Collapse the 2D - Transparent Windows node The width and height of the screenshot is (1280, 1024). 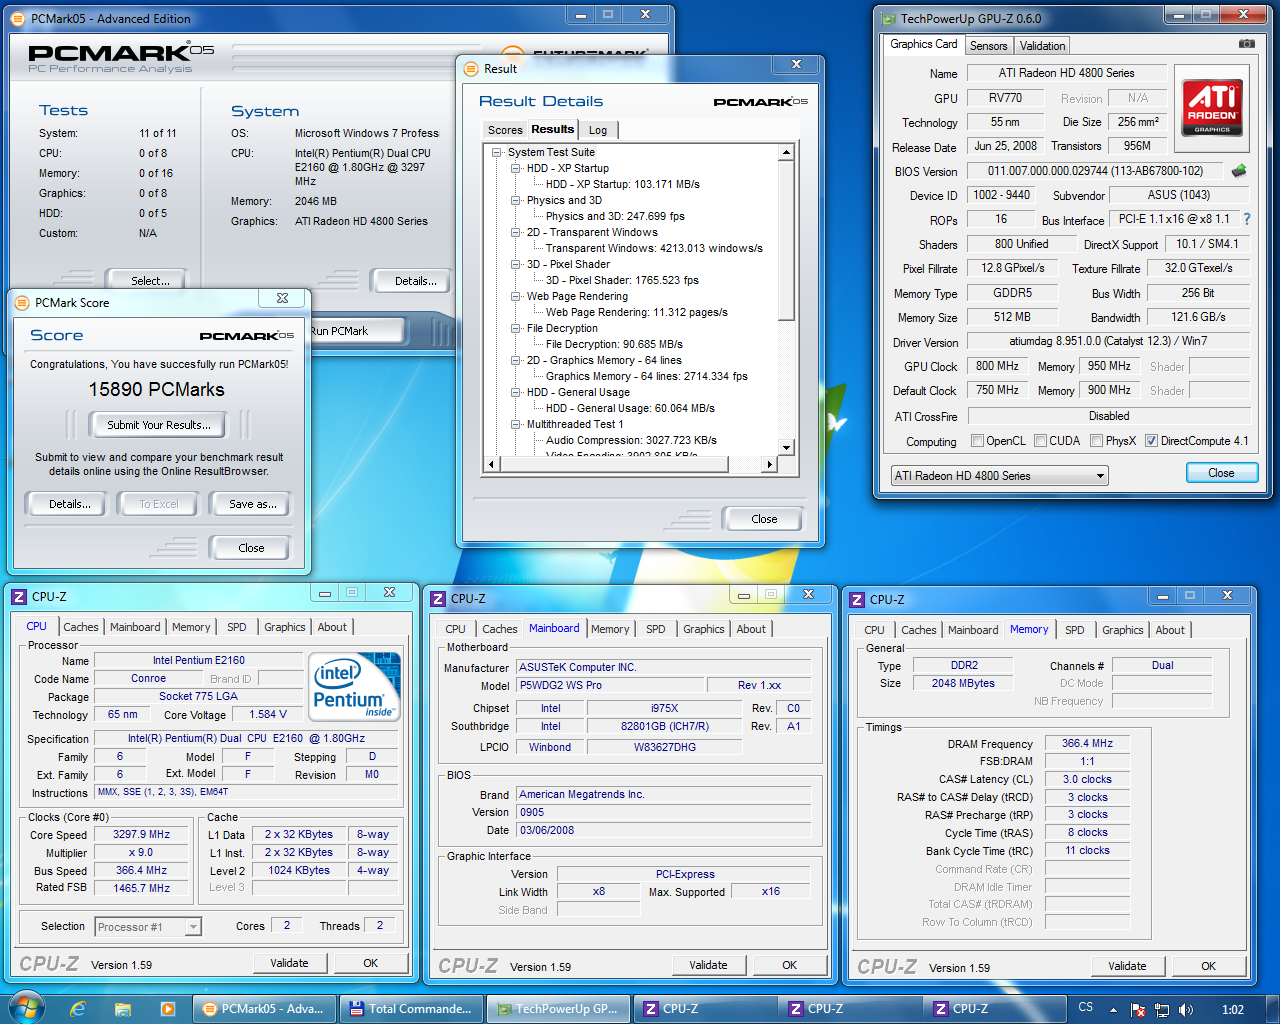tap(516, 232)
